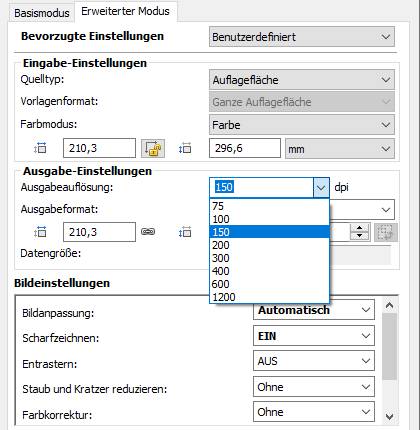Toggle the aspect ratio lock icon
This screenshot has height=430, width=420.
pos(153,148)
